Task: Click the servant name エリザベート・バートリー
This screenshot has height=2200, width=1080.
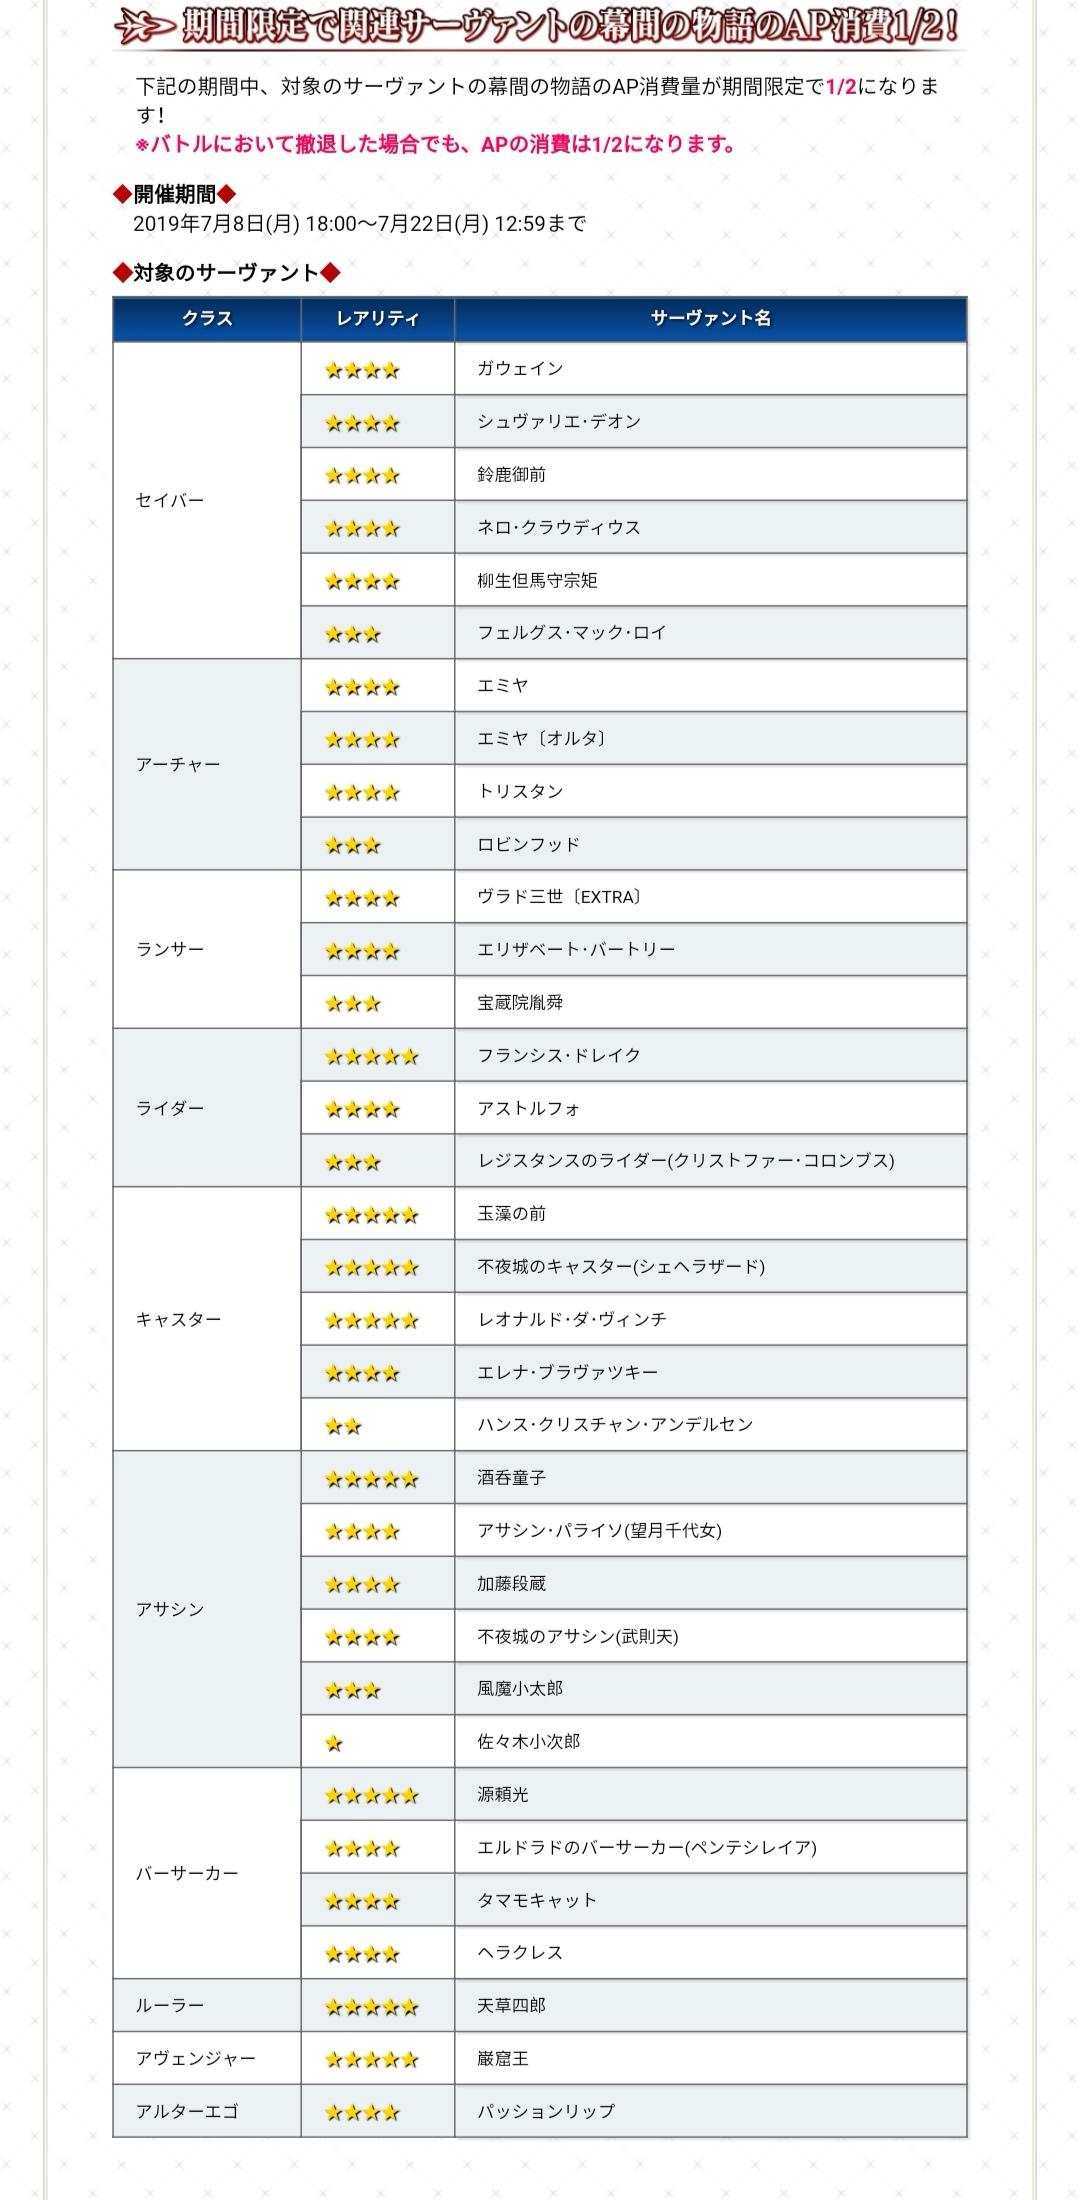Action: [x=576, y=950]
